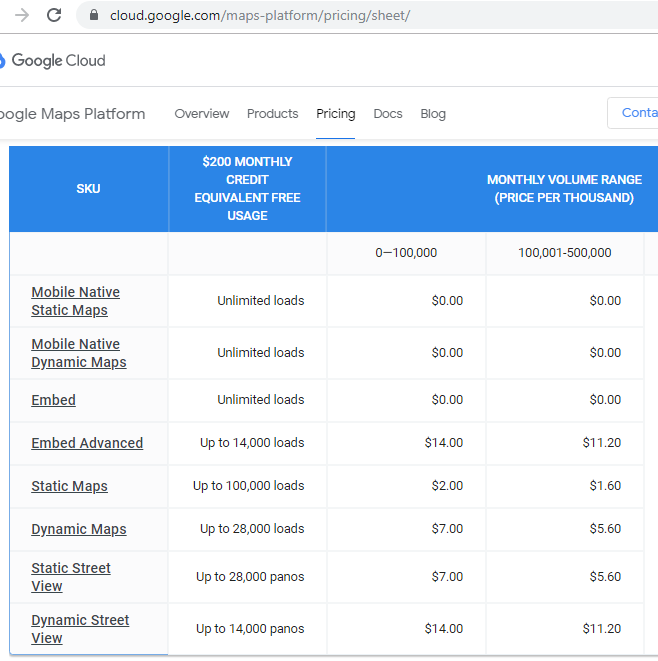Open Mobile Native Dynamic Maps link

(79, 353)
